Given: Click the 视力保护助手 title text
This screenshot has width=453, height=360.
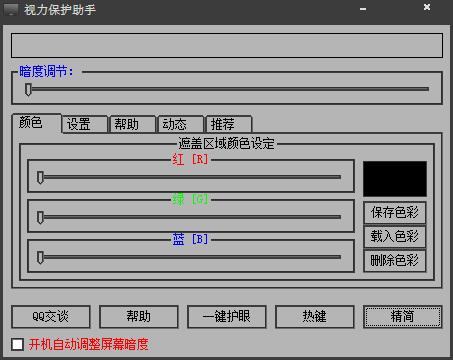Looking at the screenshot, I should (x=60, y=10).
